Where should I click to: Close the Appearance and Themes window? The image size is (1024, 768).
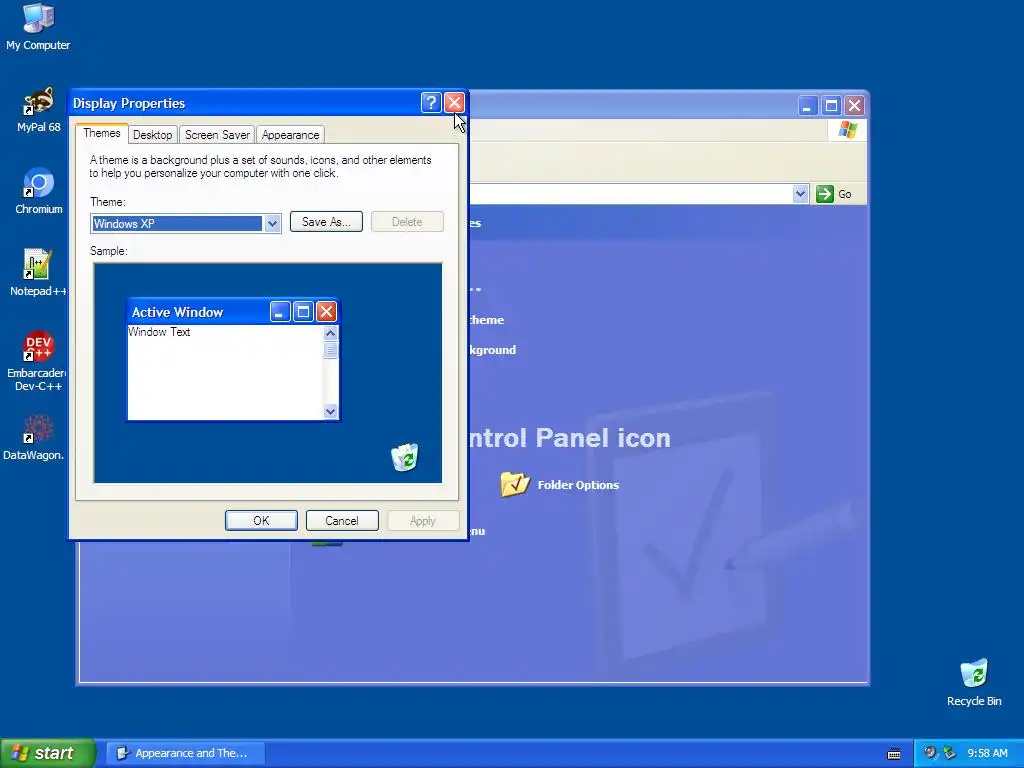pos(854,105)
